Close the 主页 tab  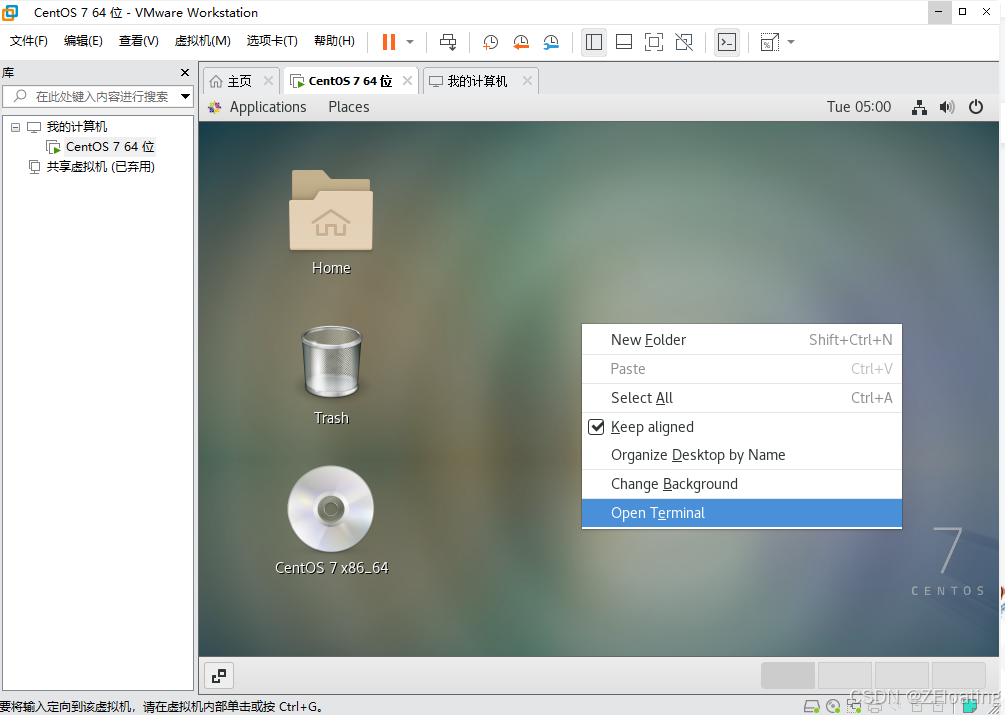point(269,81)
